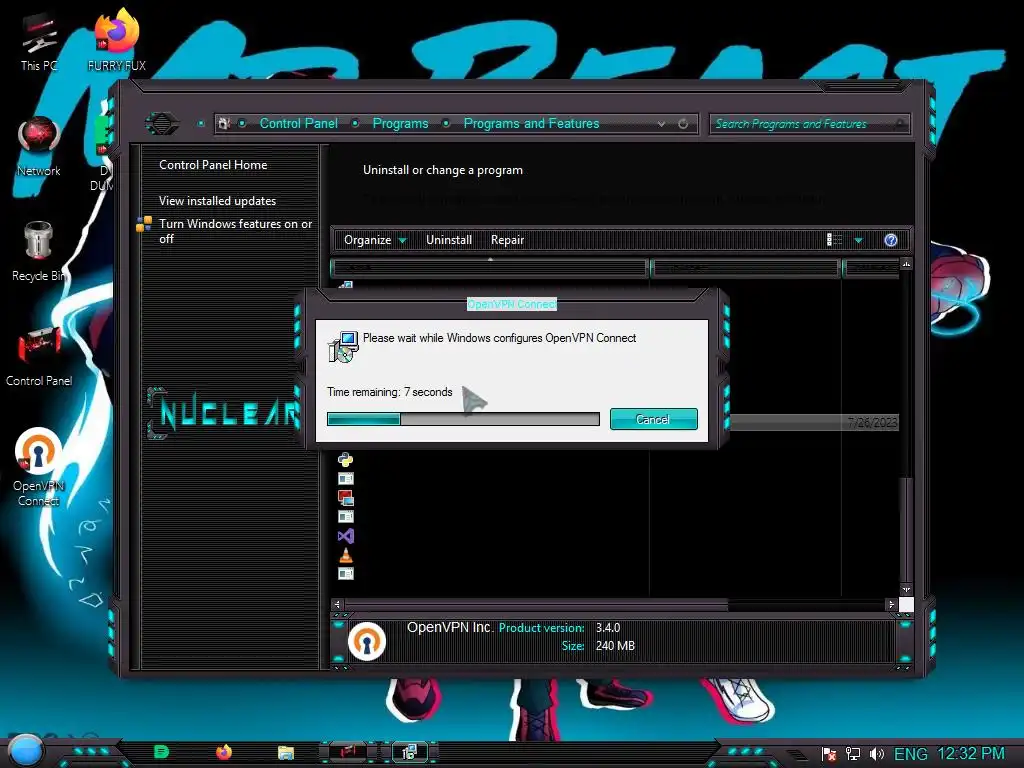Click the 3.4.0 product version value
1024x768 pixels.
[608, 628]
